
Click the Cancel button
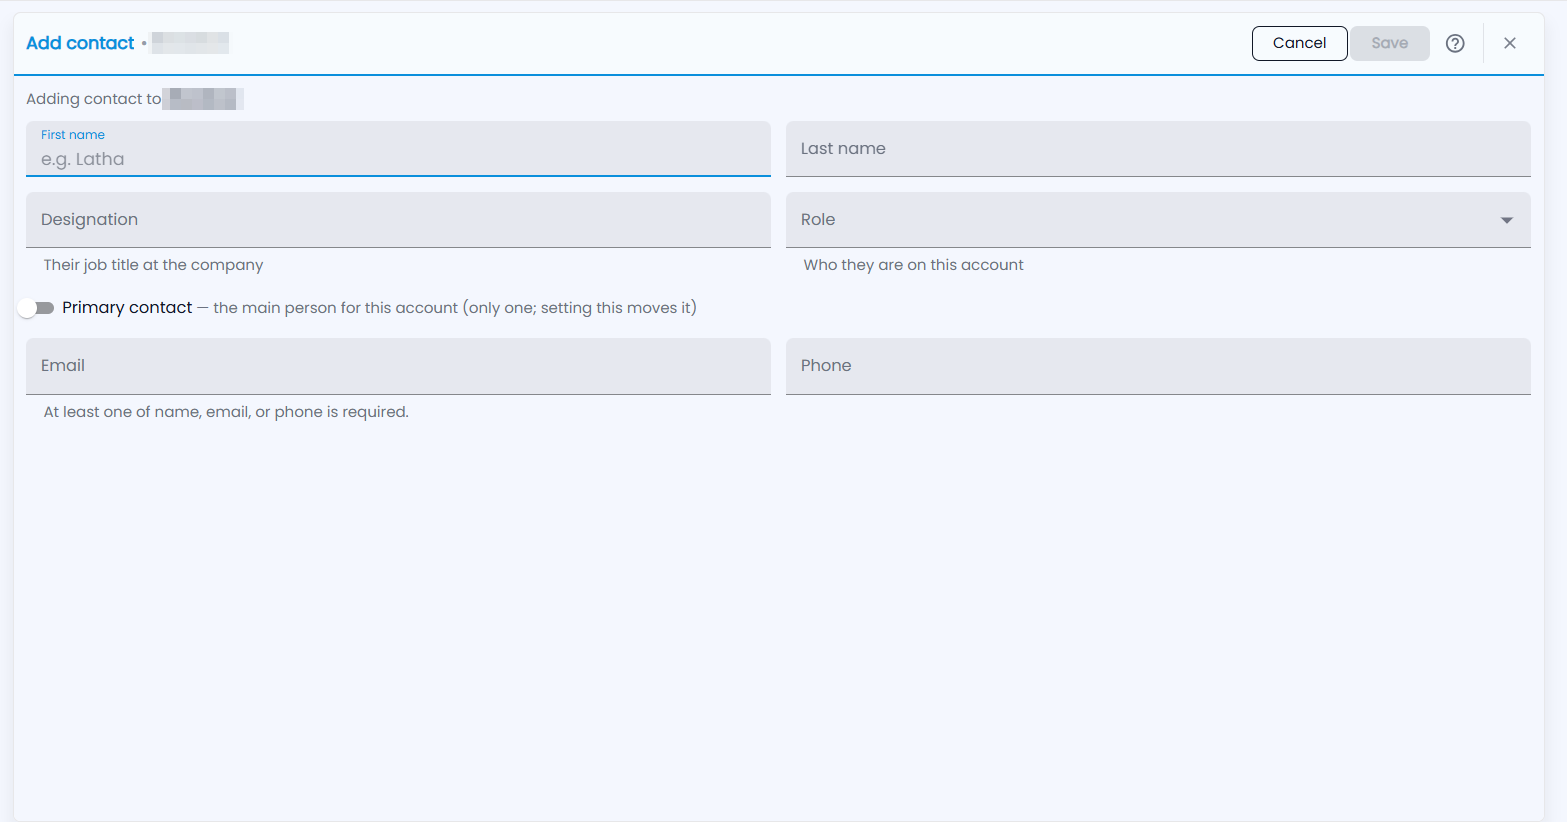point(1299,43)
